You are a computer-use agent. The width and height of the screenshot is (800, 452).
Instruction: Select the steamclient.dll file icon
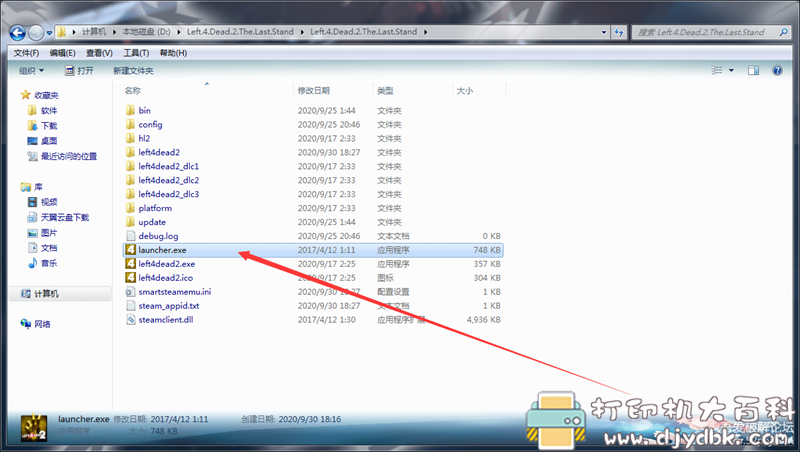[131, 319]
